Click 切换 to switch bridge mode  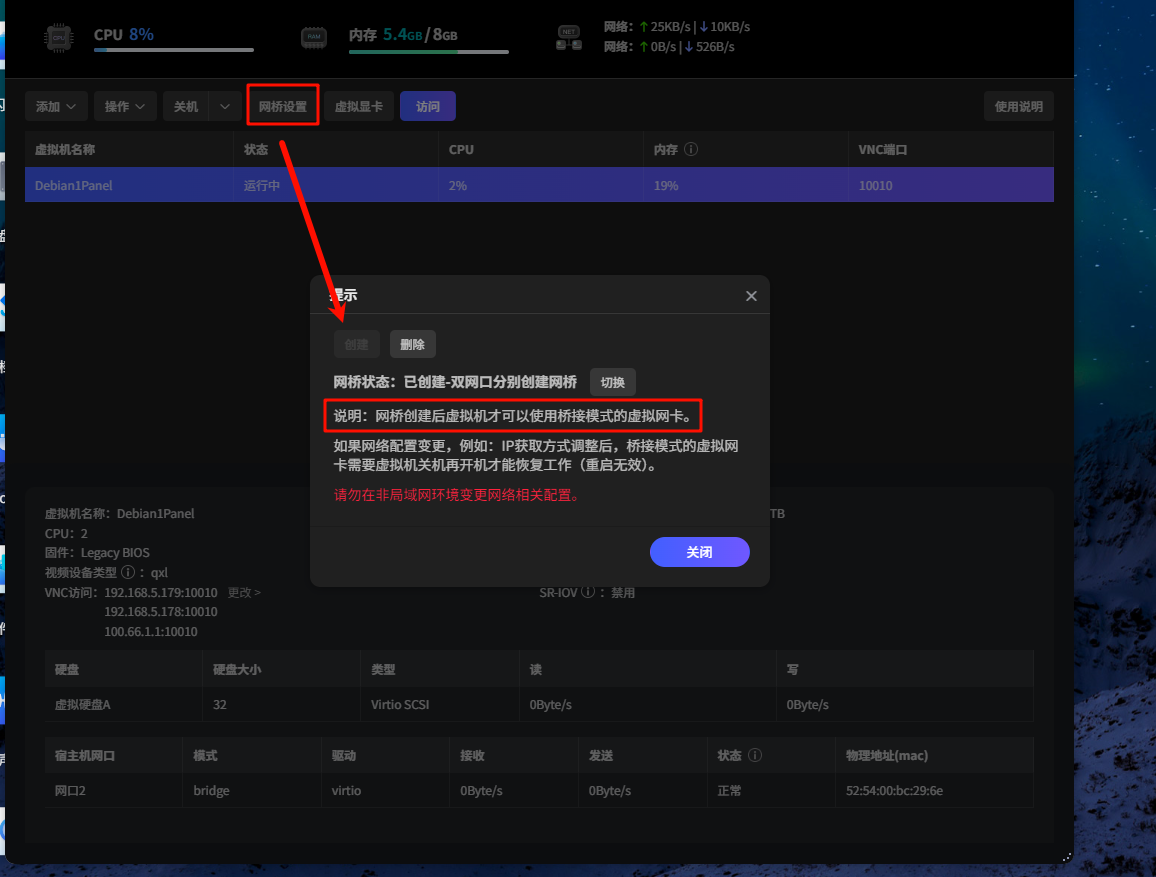612,382
